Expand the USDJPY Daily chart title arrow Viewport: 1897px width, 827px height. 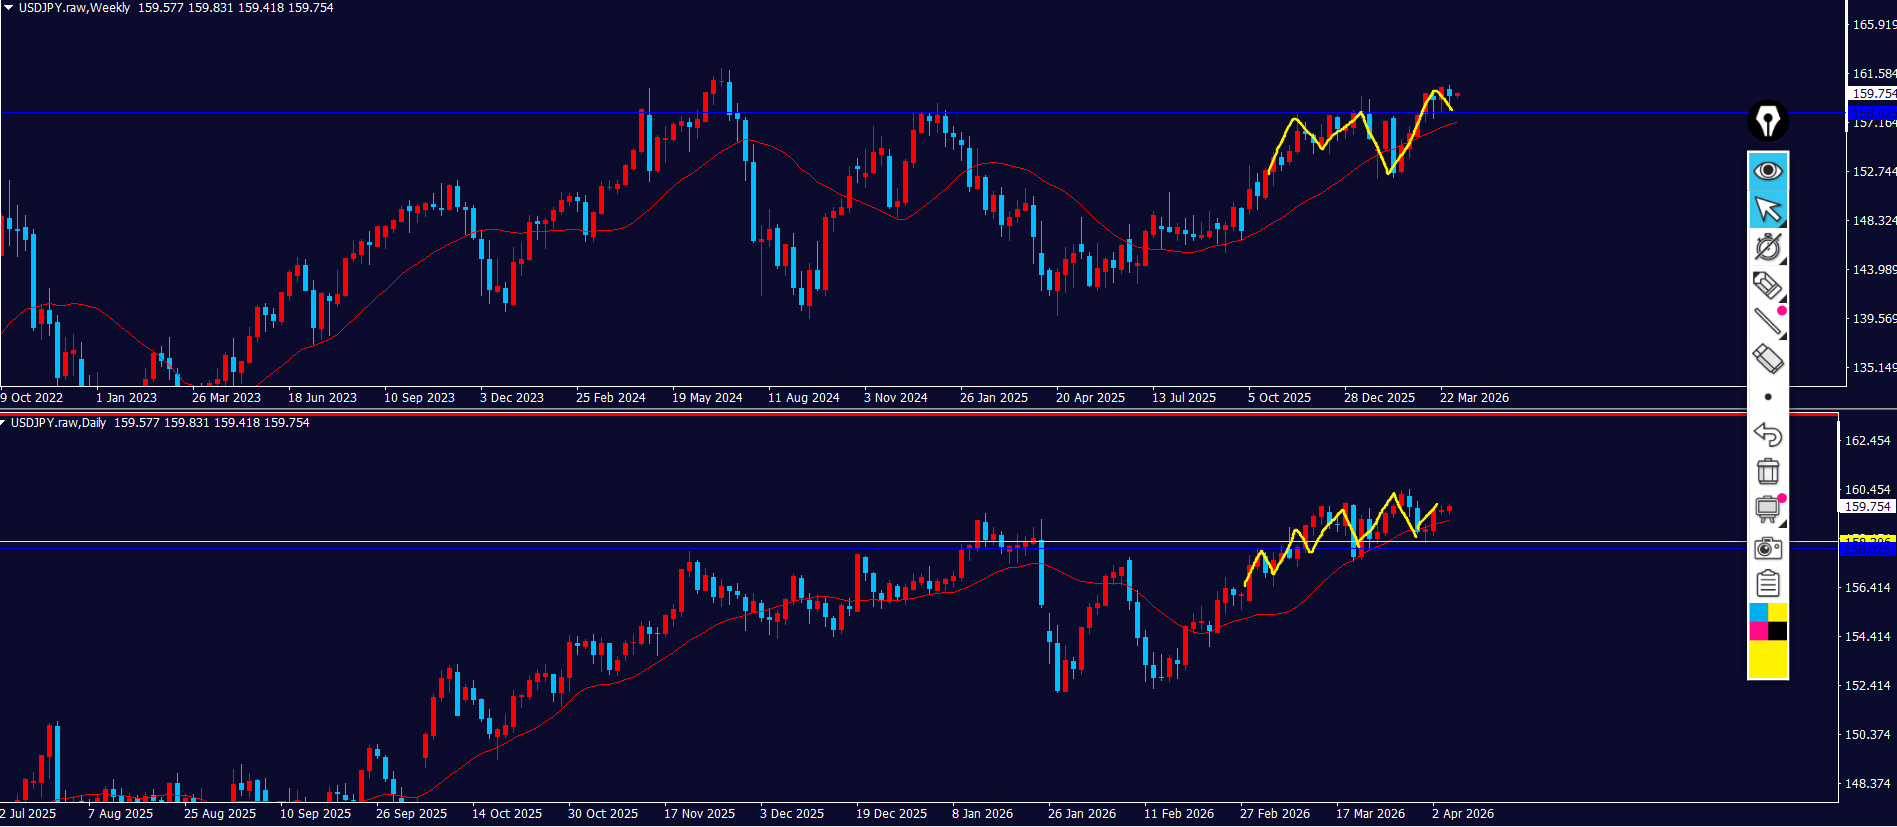[x=4, y=423]
